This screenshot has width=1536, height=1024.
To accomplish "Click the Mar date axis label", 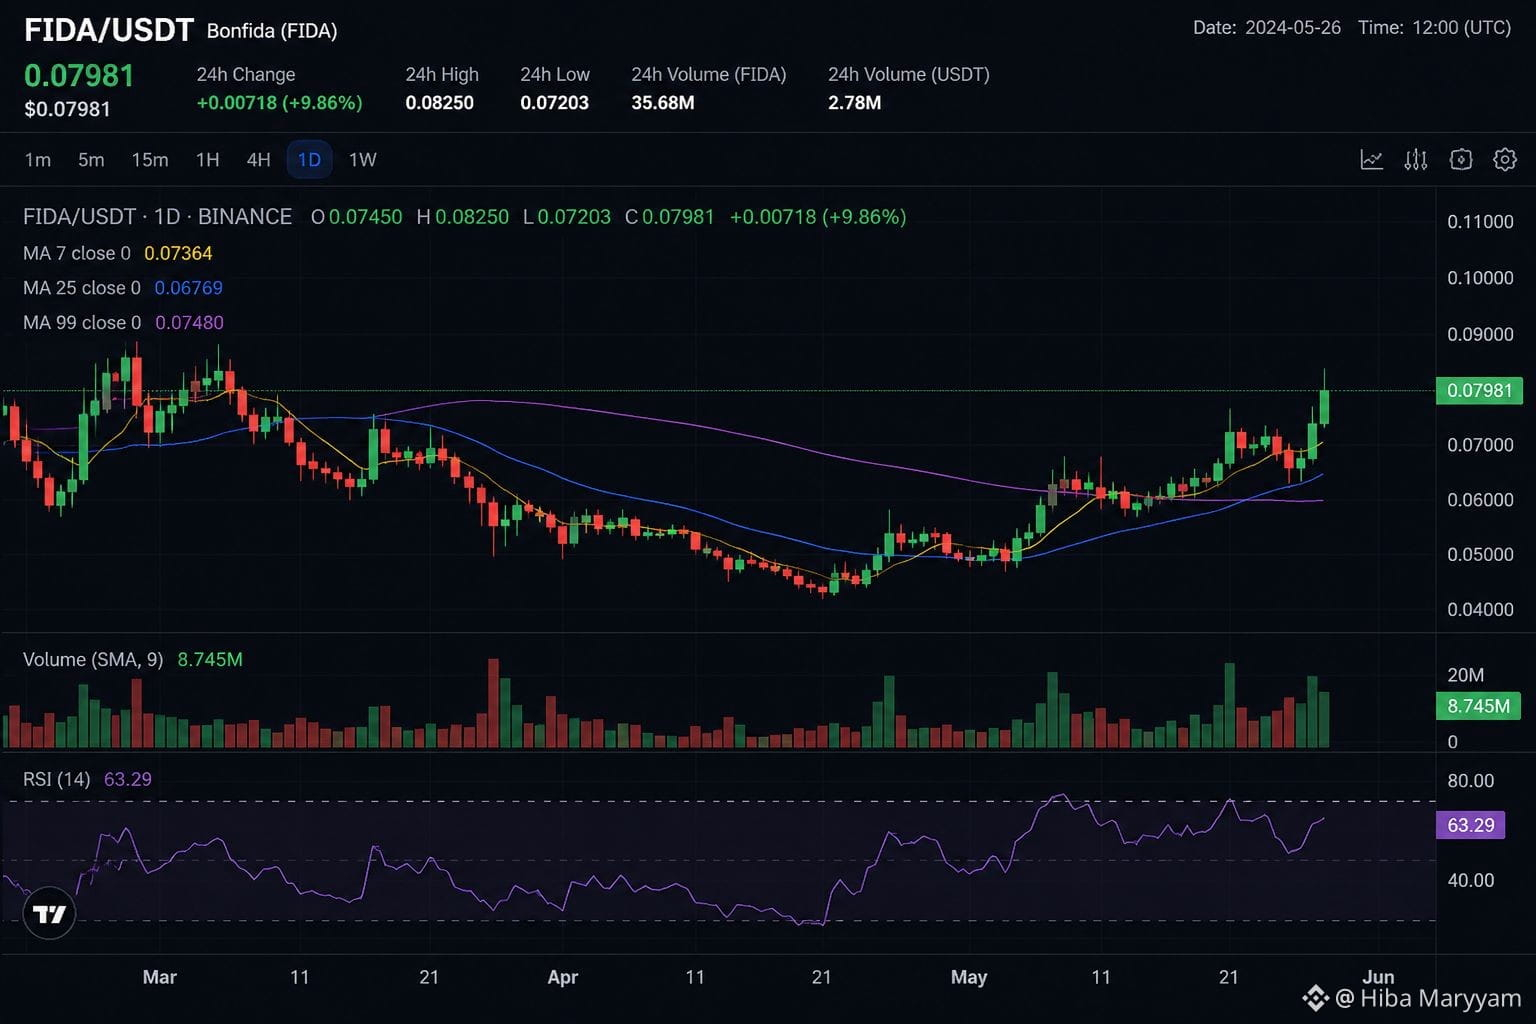I will pos(159,977).
